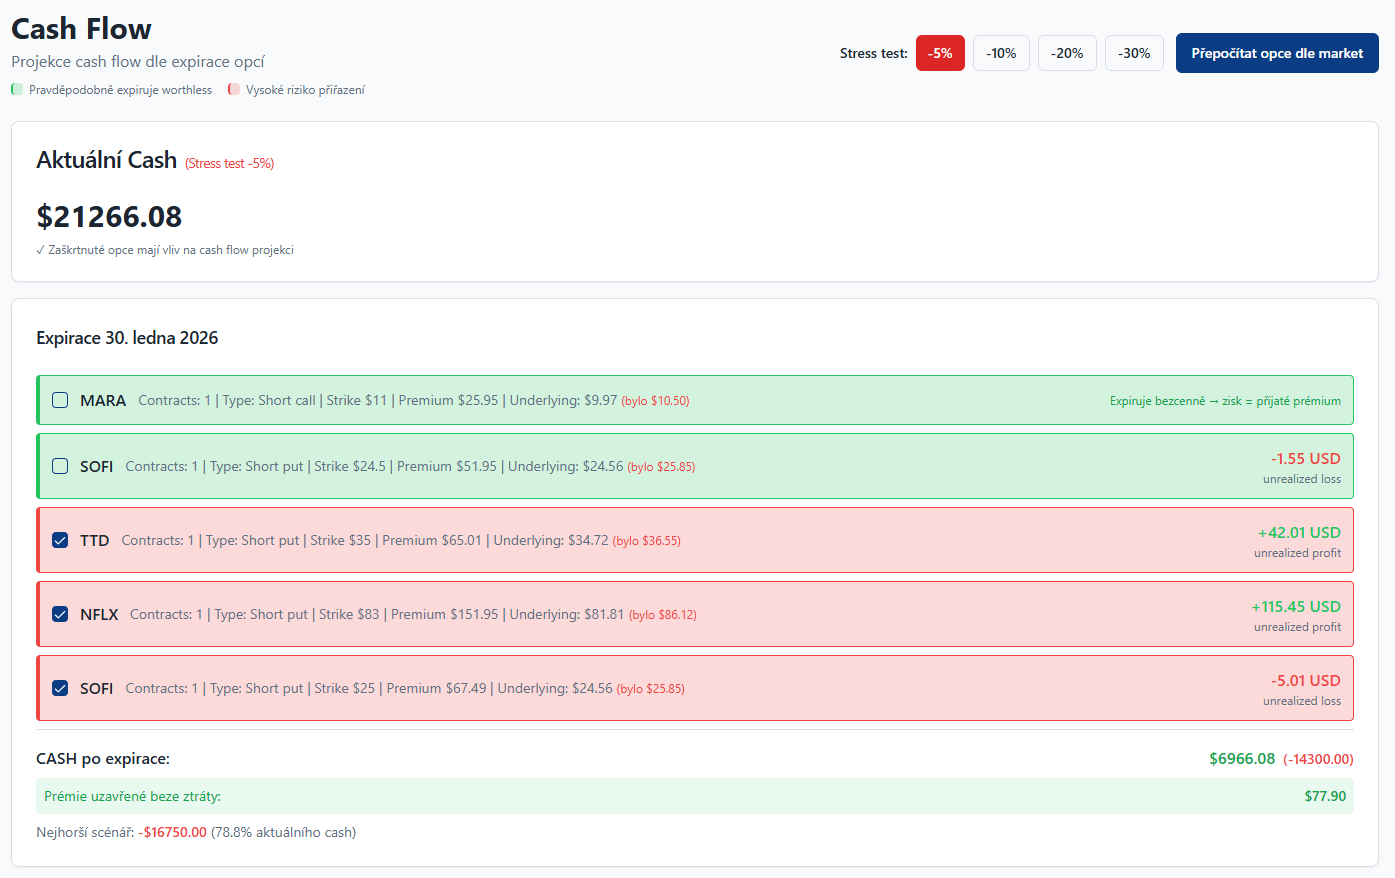Select the -5% stress test button

tap(940, 53)
